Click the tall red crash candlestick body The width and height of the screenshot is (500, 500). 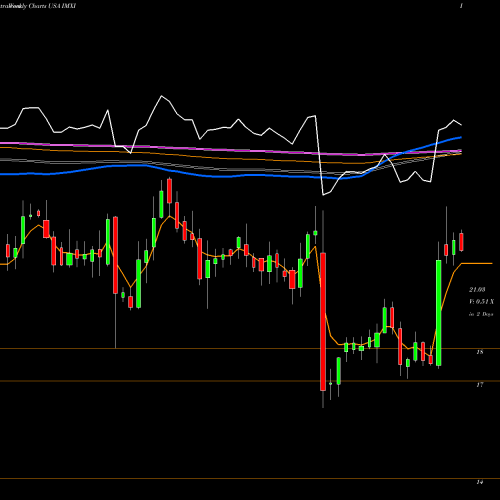323,322
